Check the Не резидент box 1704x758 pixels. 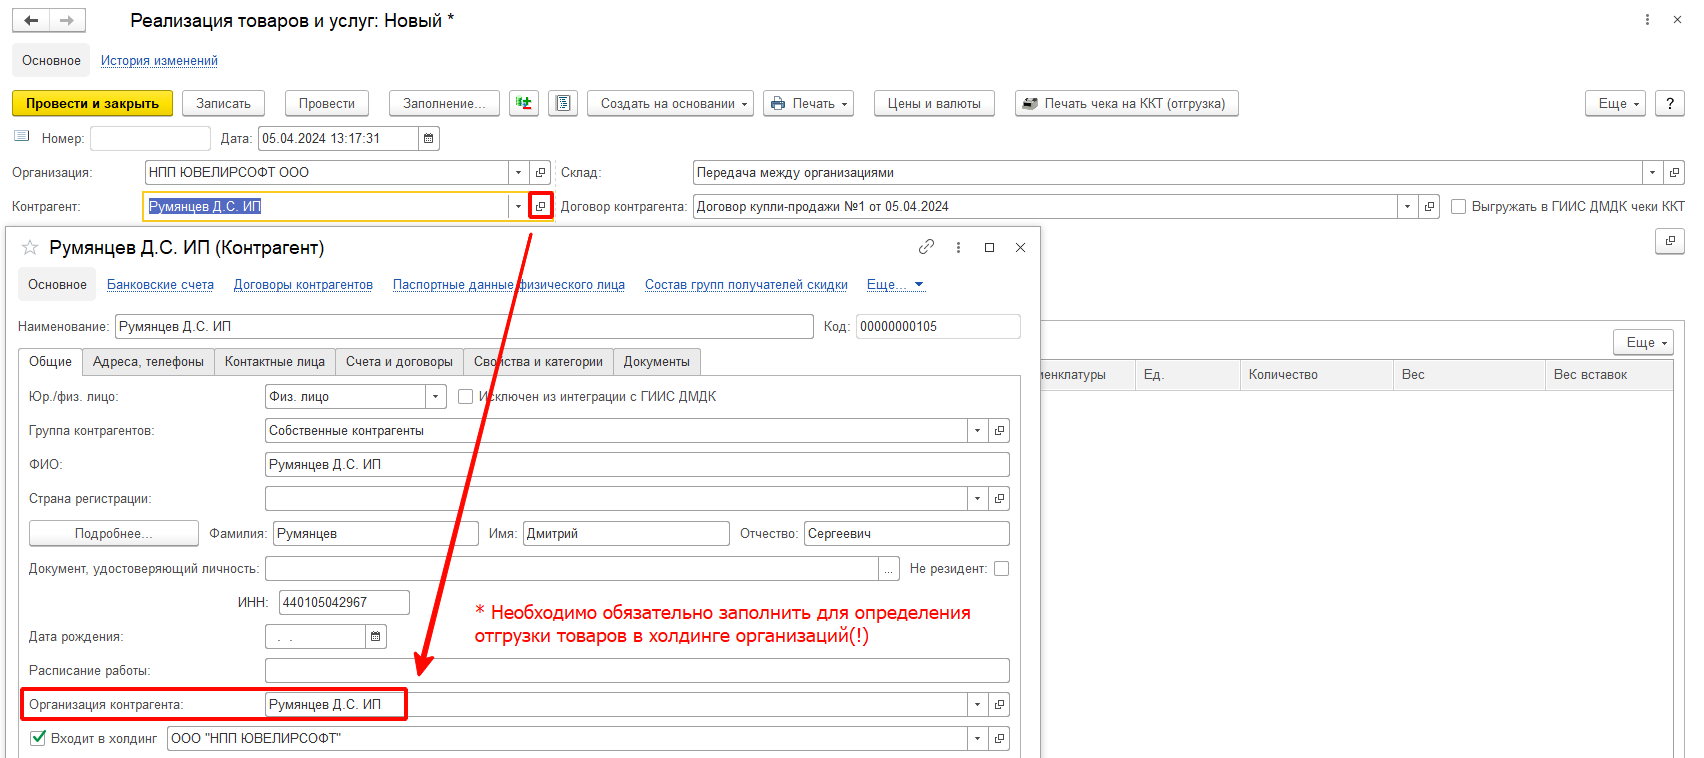pyautogui.click(x=1001, y=568)
